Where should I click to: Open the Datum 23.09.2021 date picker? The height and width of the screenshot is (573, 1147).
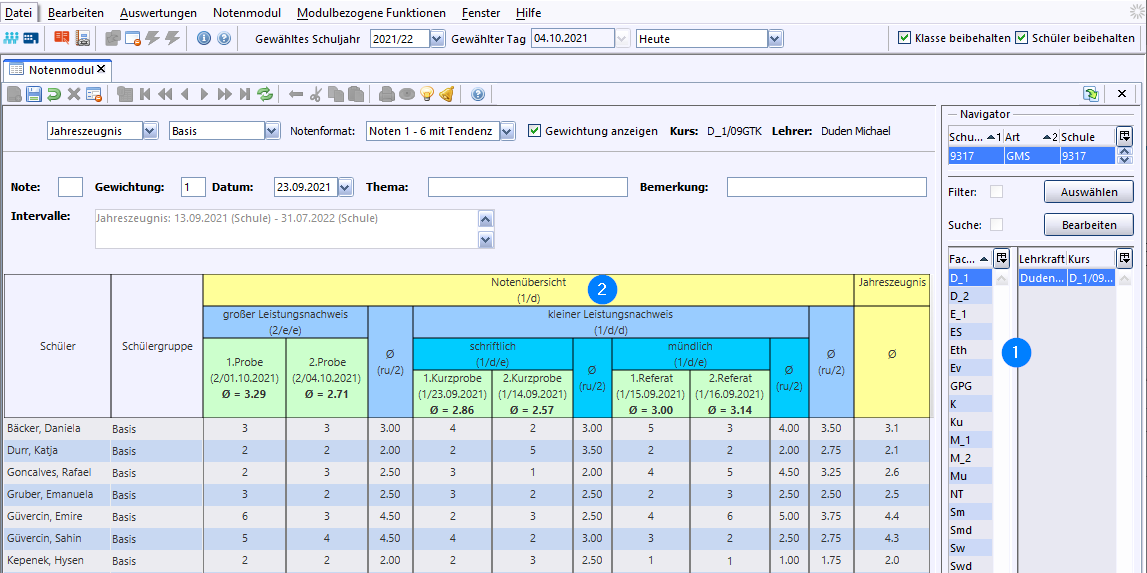coord(346,187)
